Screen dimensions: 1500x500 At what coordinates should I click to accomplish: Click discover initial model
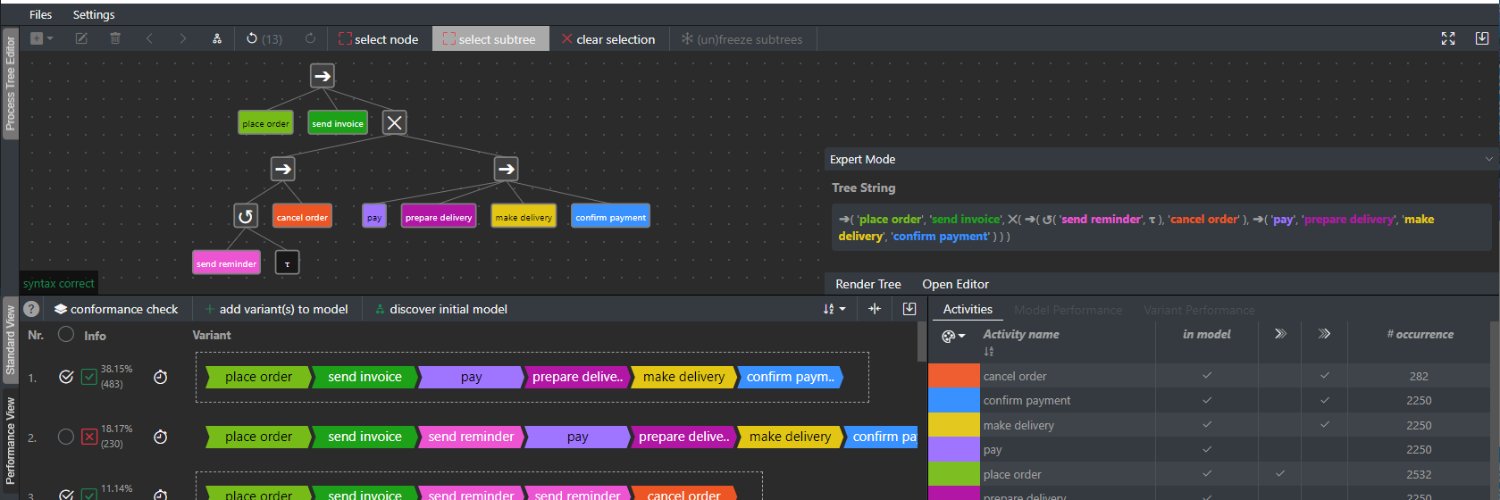pyautogui.click(x=441, y=309)
